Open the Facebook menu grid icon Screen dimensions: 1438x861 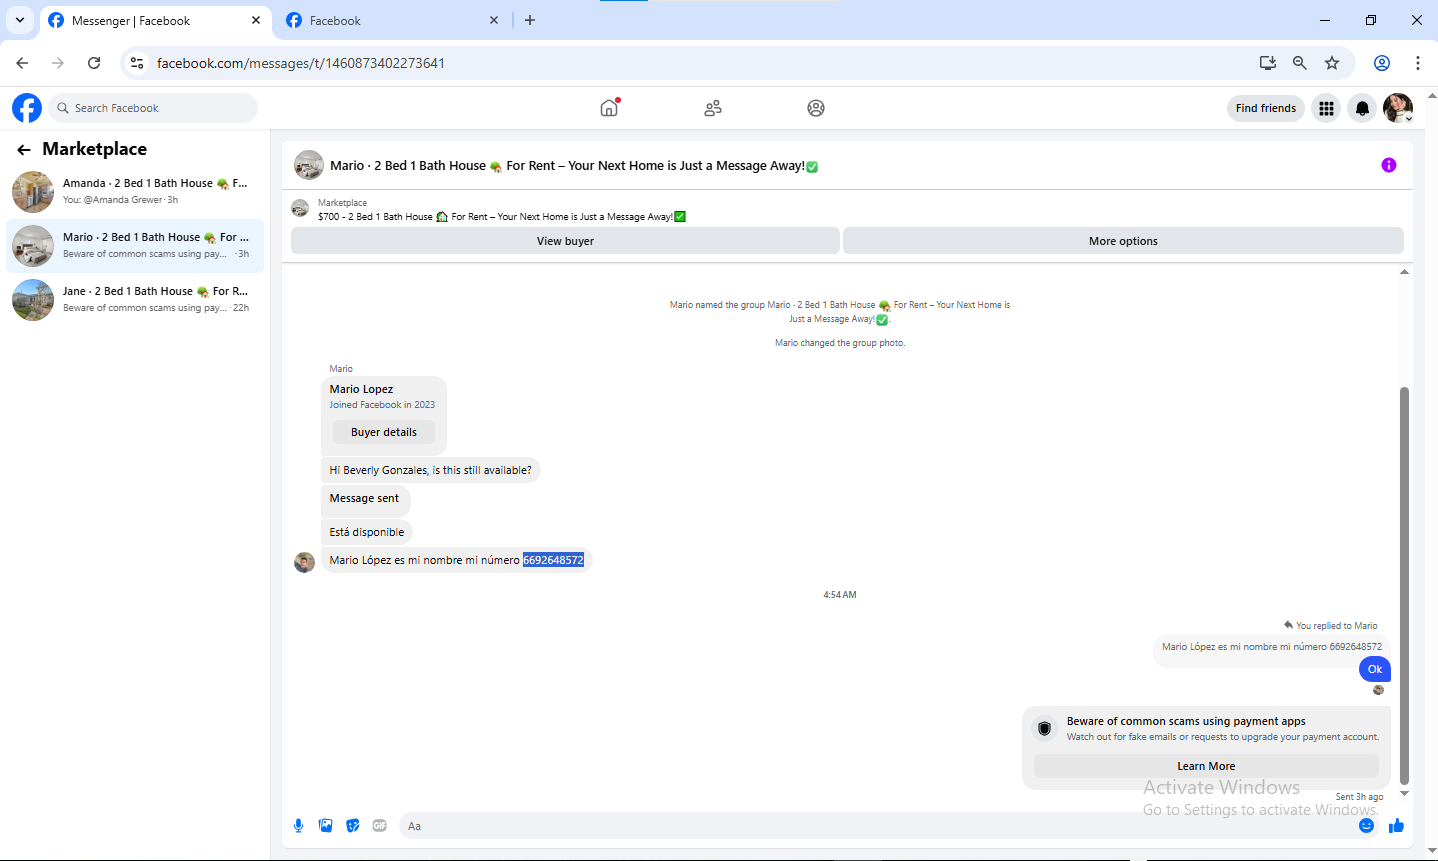point(1326,108)
